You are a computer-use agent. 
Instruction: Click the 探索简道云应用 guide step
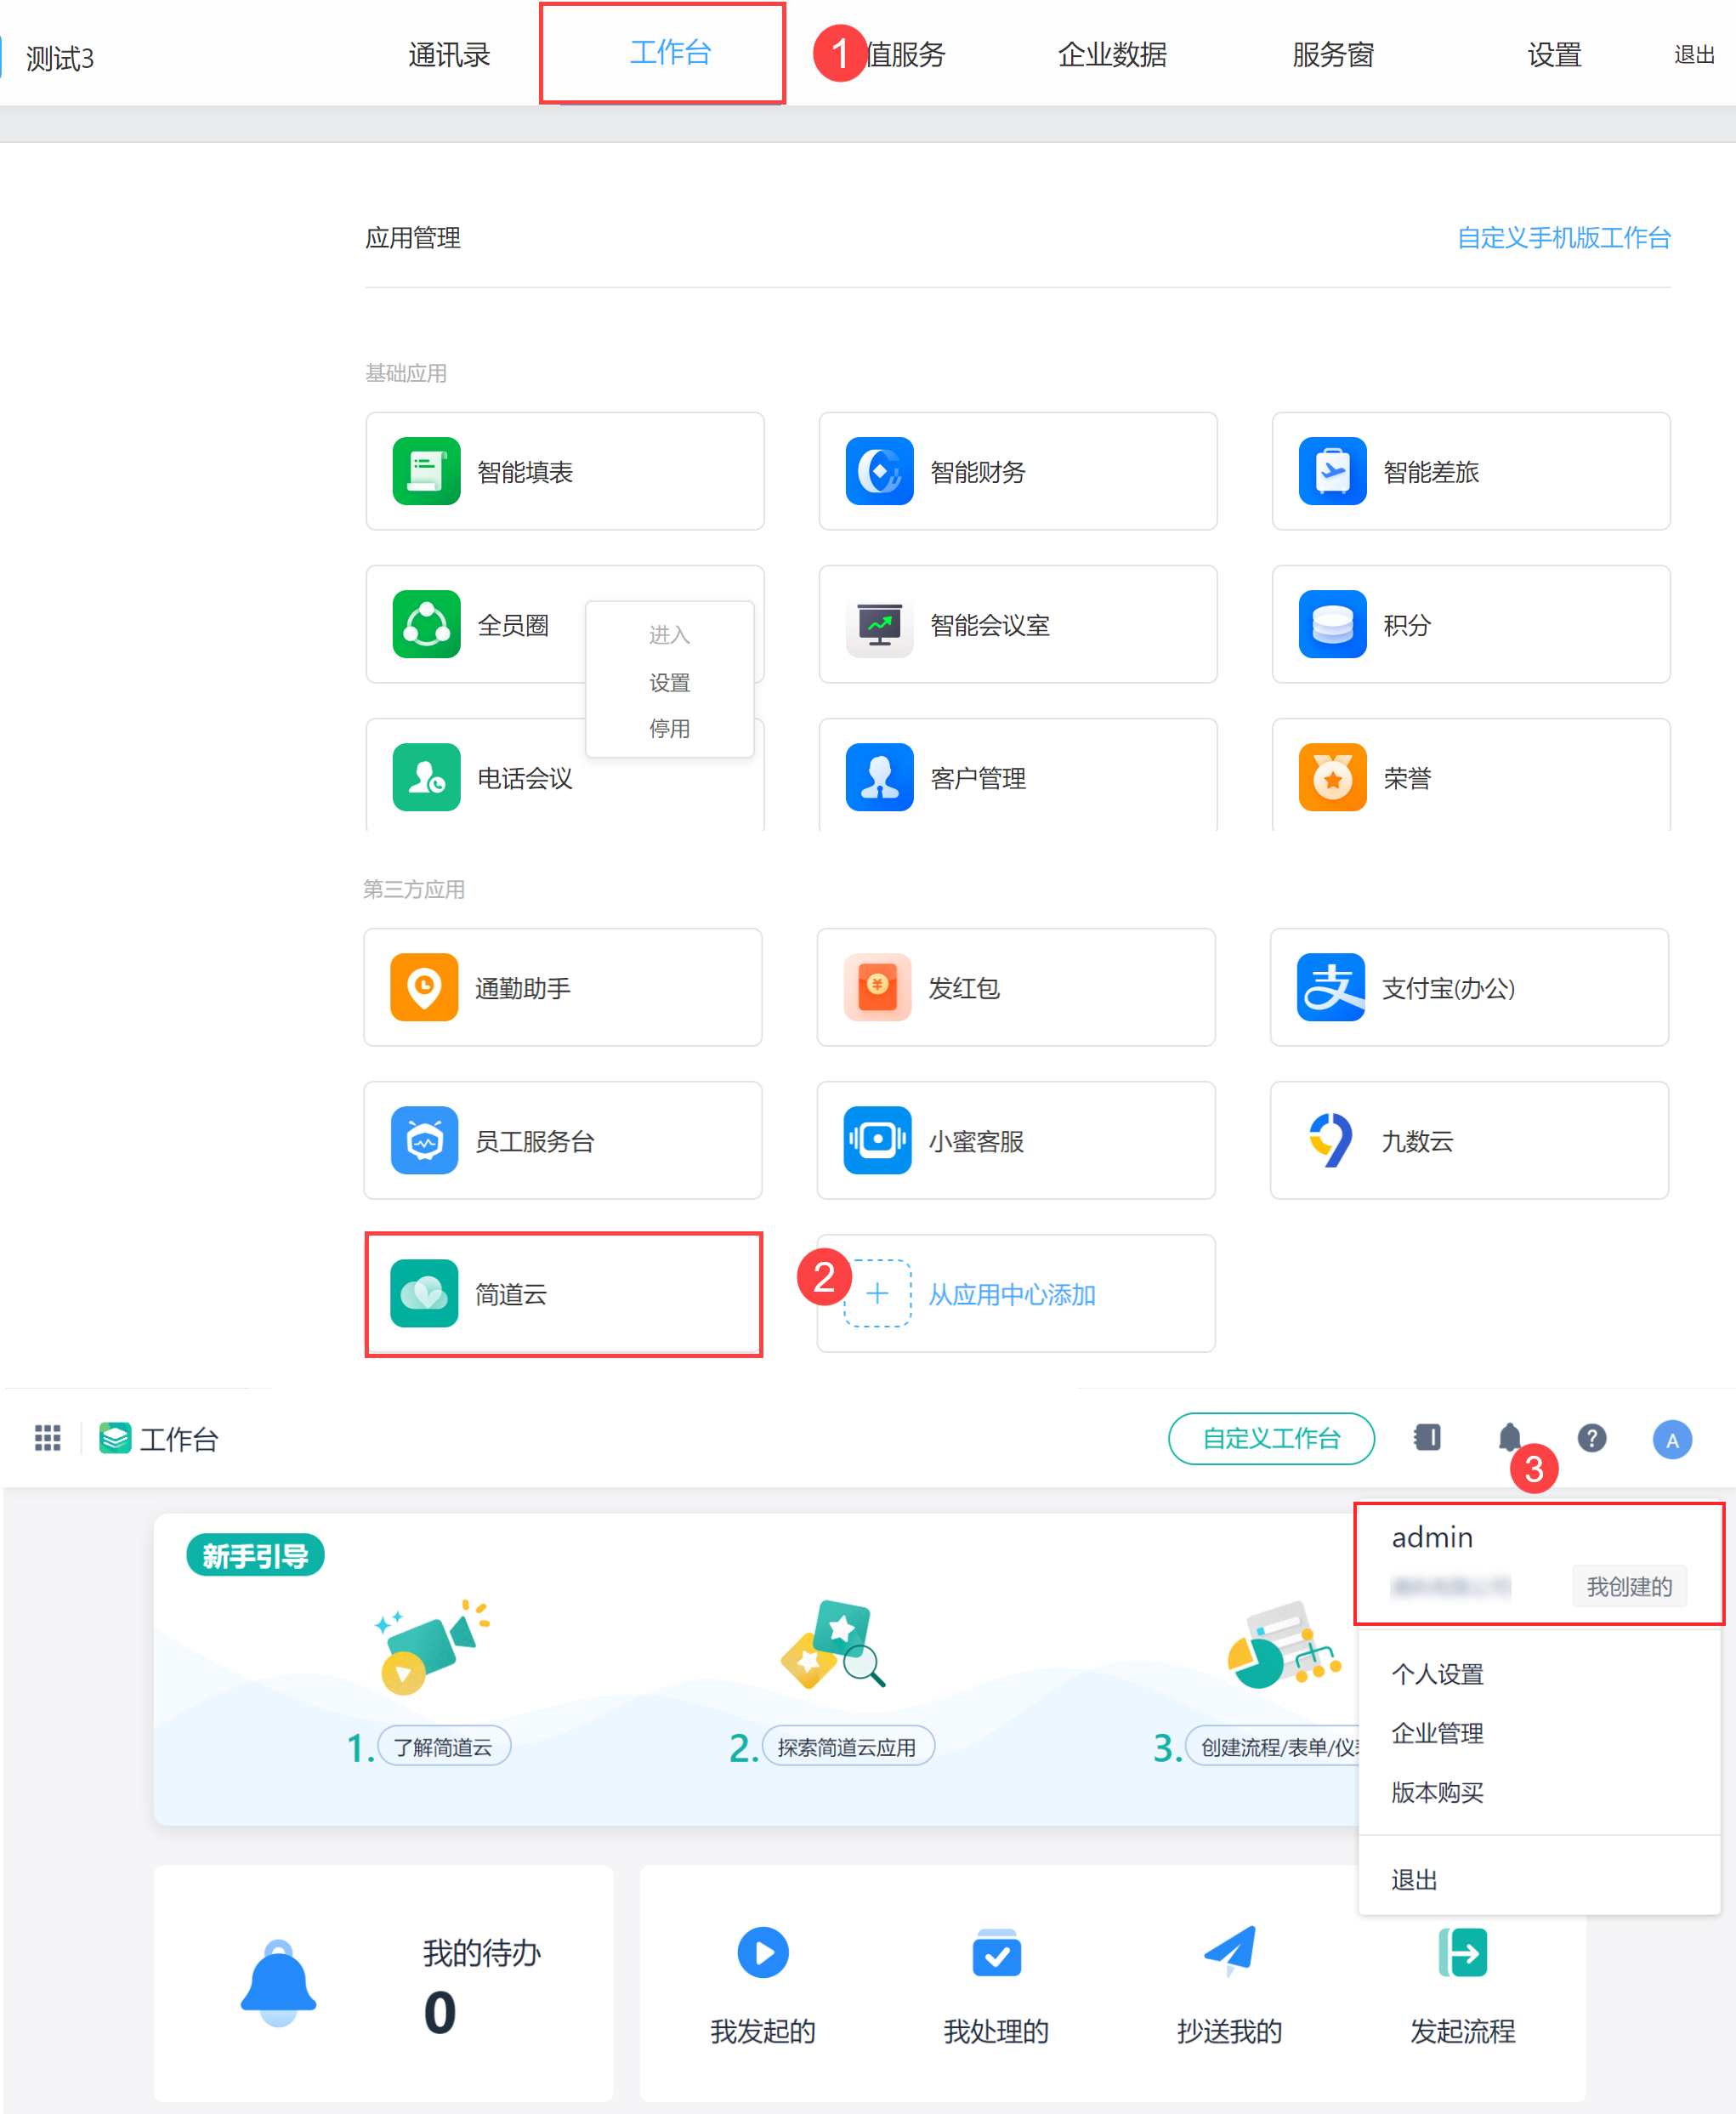pos(848,1746)
